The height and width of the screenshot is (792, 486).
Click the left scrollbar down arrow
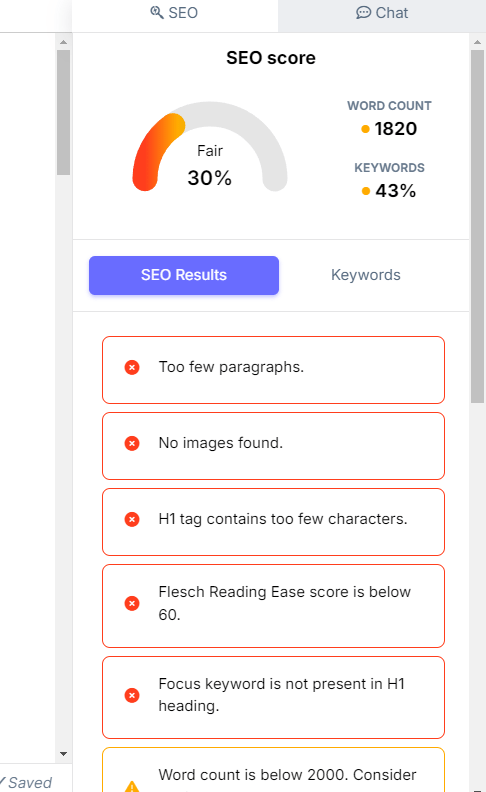coord(63,754)
